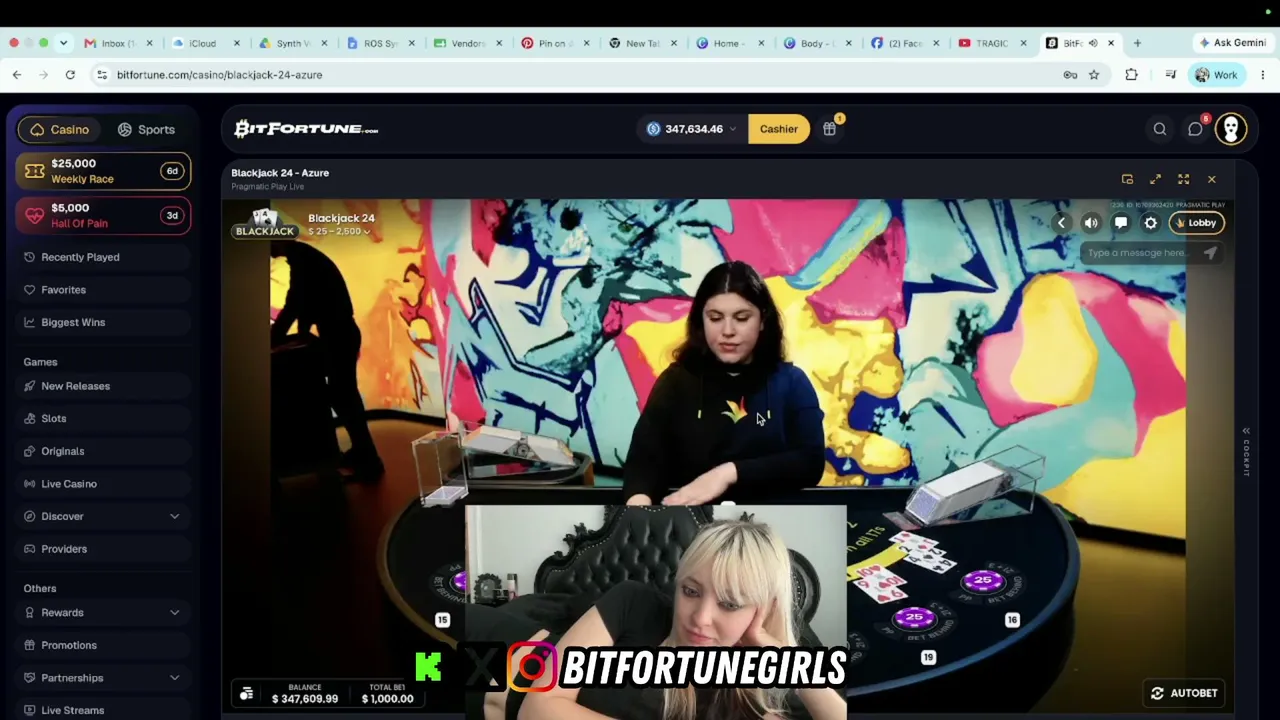Open the browser media control icon
The width and height of the screenshot is (1280, 720).
tap(1170, 75)
